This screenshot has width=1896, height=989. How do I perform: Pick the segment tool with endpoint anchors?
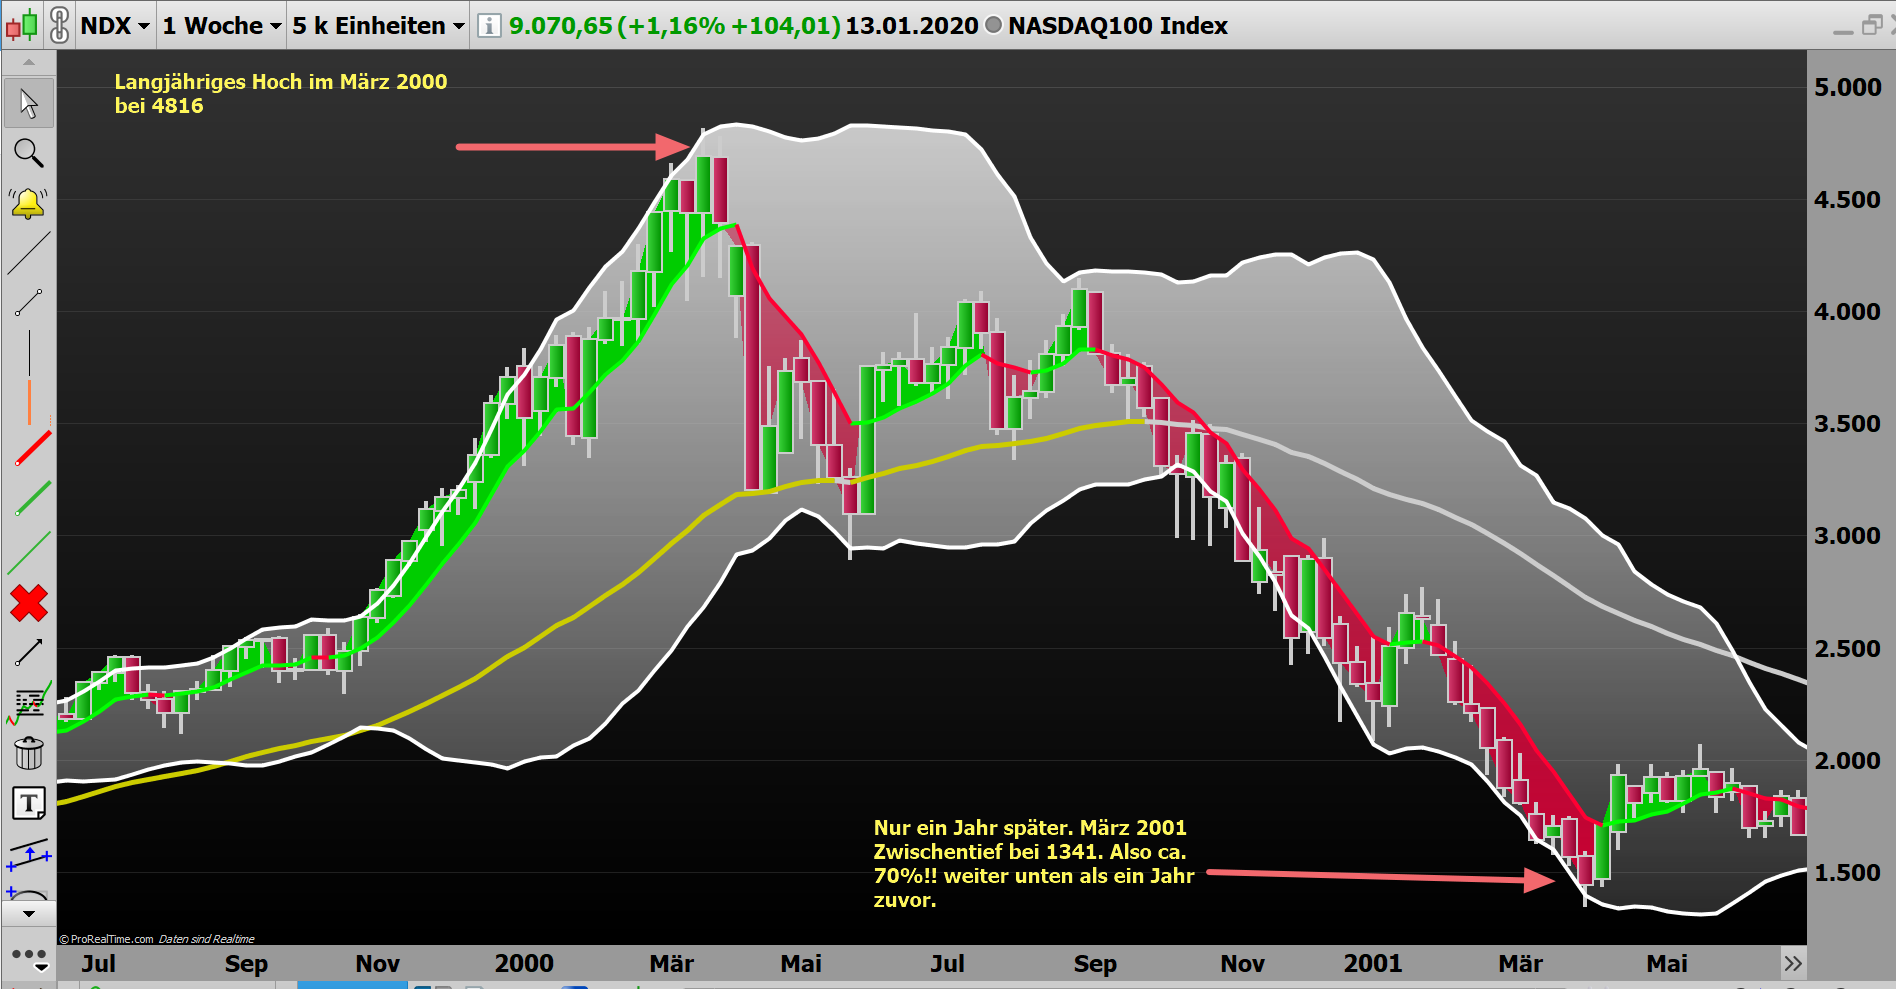pos(28,303)
